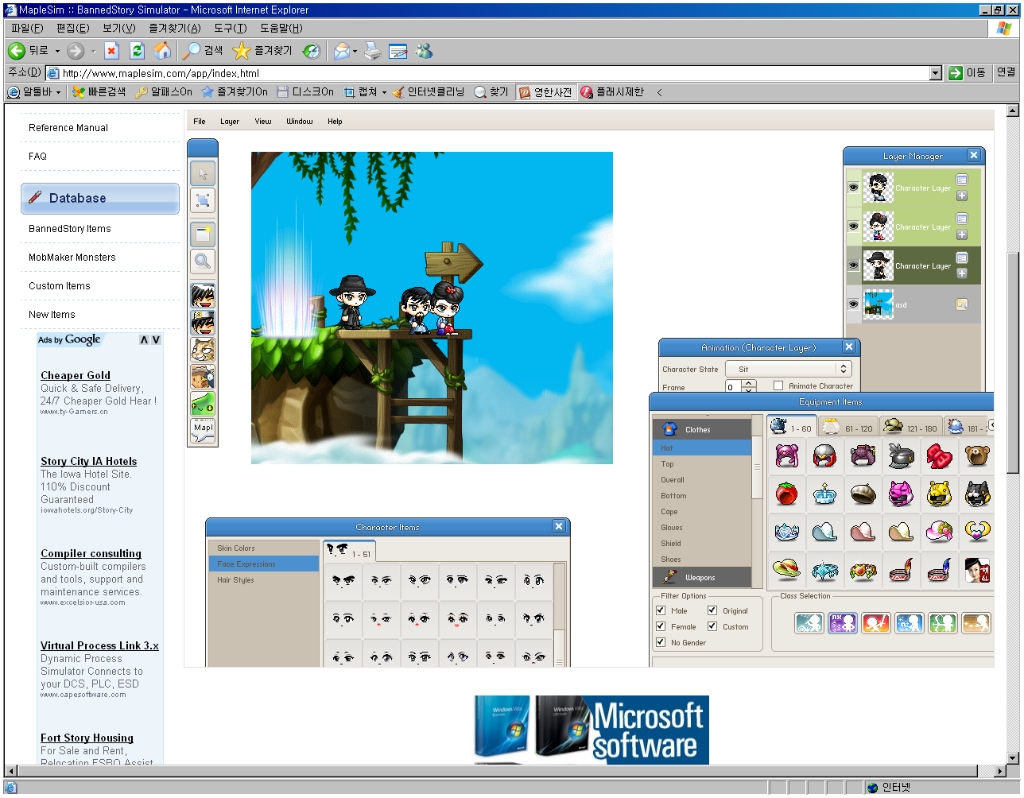Uncheck the No Gender filter checkbox
The height and width of the screenshot is (798, 1024).
(660, 642)
